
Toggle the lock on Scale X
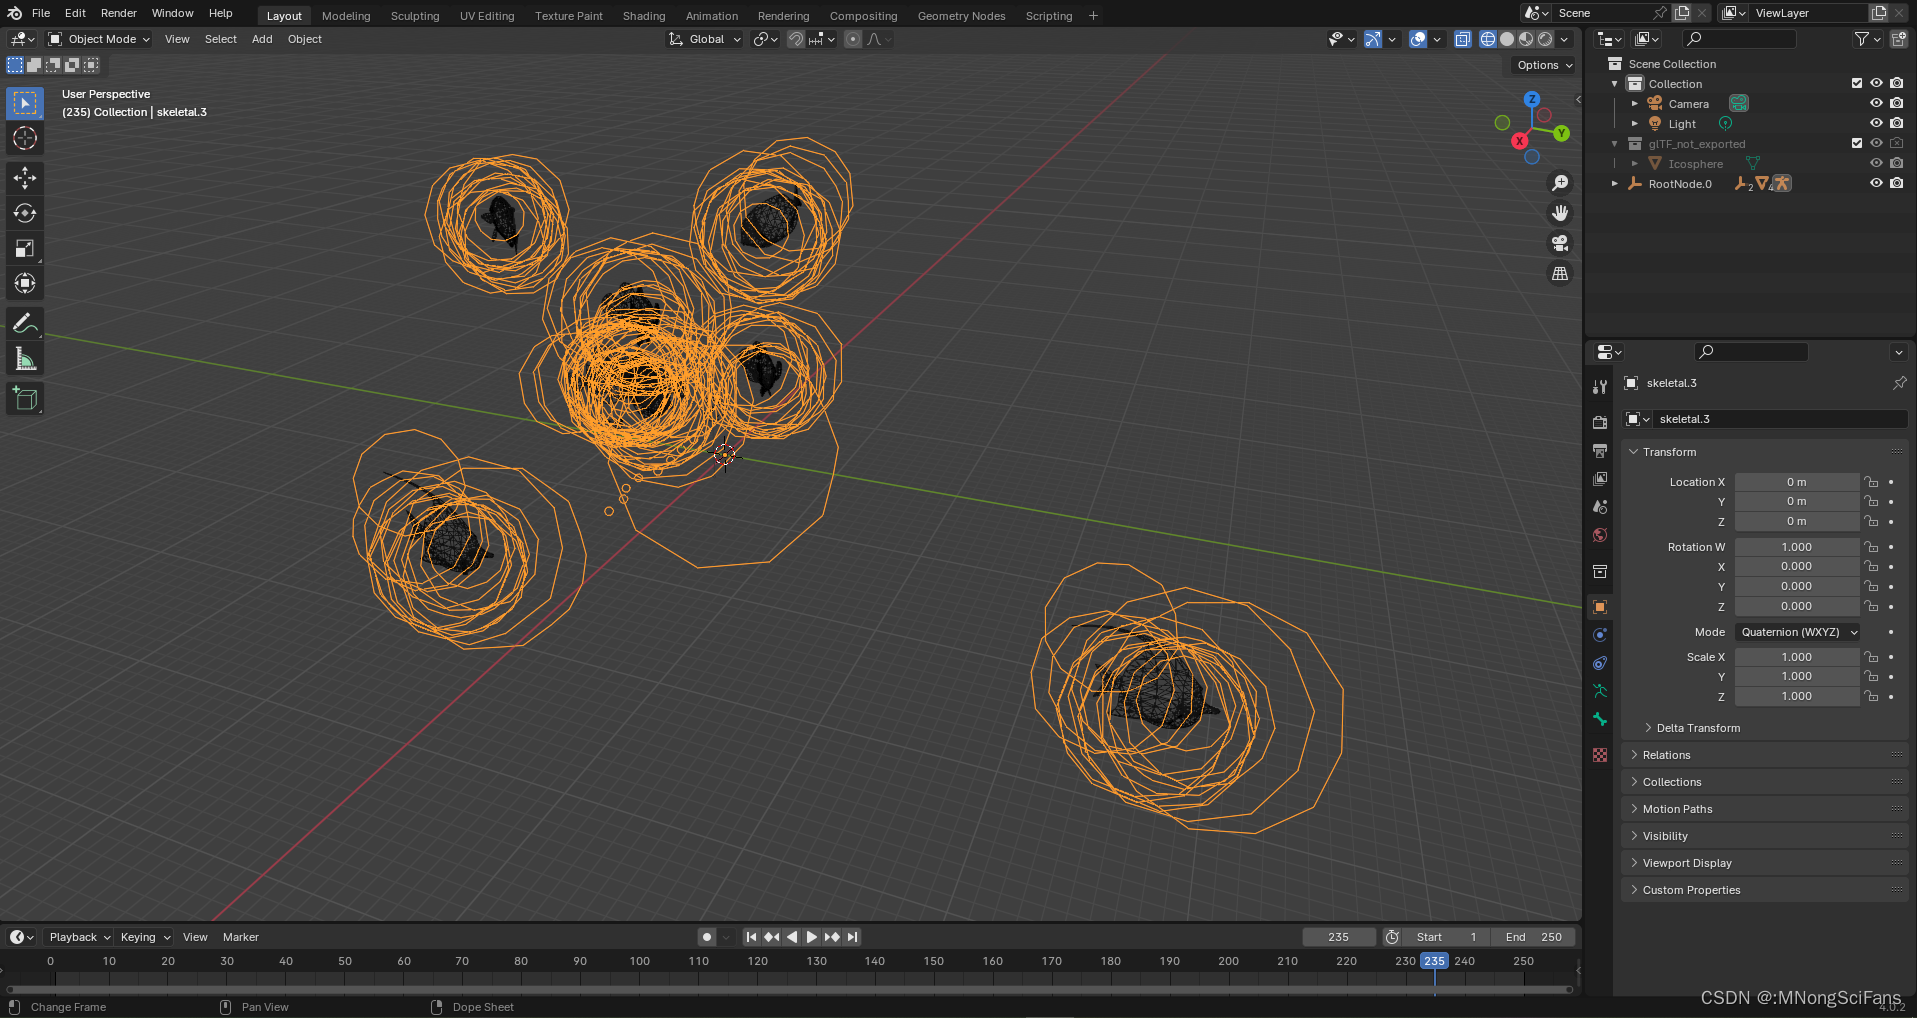coord(1871,657)
